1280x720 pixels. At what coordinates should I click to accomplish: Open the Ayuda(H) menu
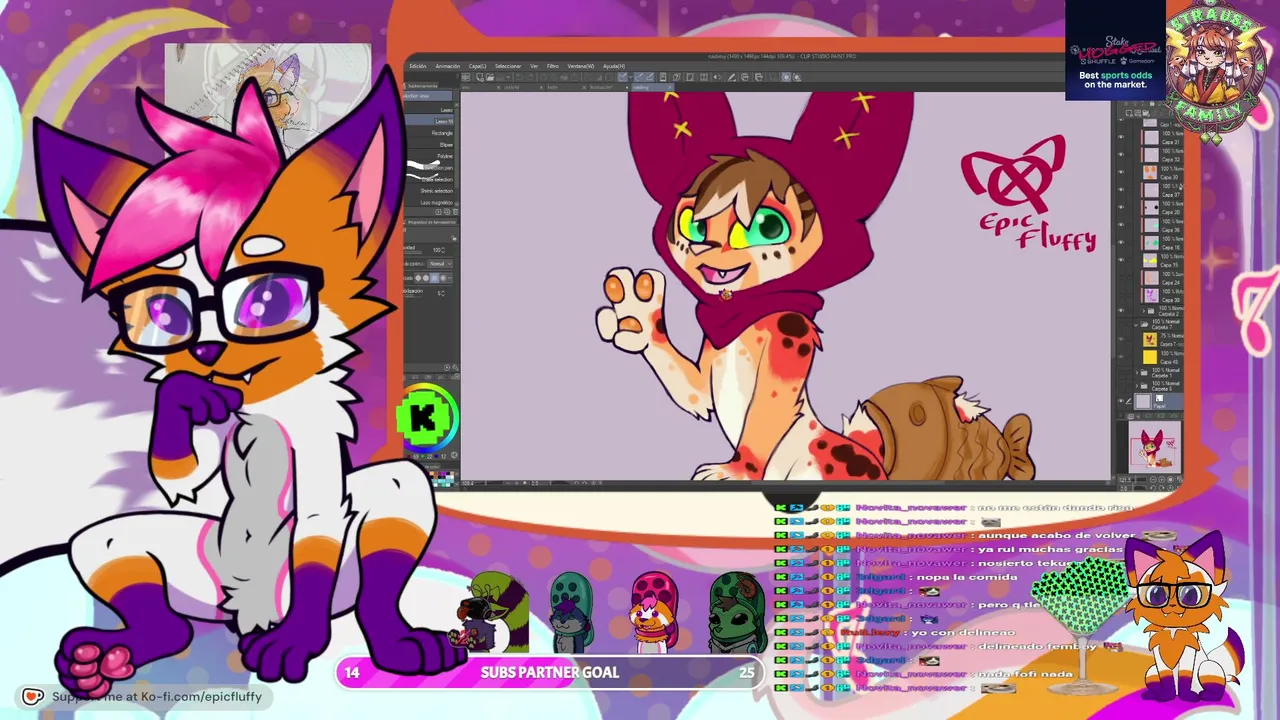[x=614, y=66]
